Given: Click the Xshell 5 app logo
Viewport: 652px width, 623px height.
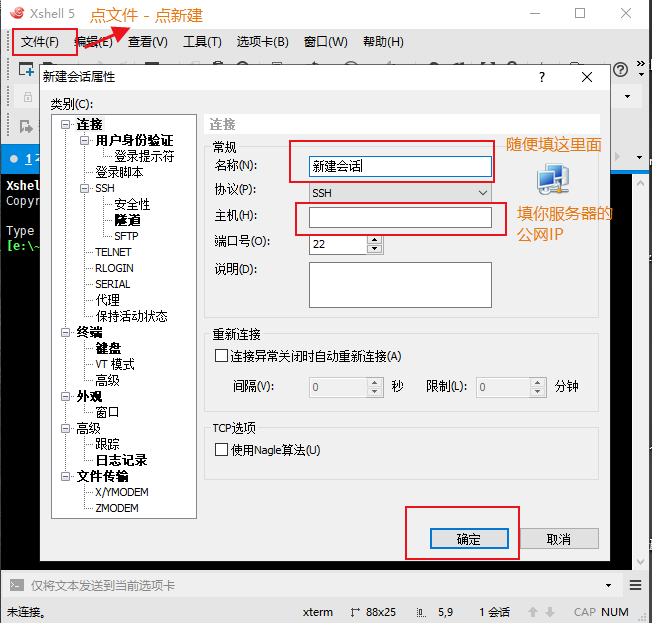Looking at the screenshot, I should (17, 13).
